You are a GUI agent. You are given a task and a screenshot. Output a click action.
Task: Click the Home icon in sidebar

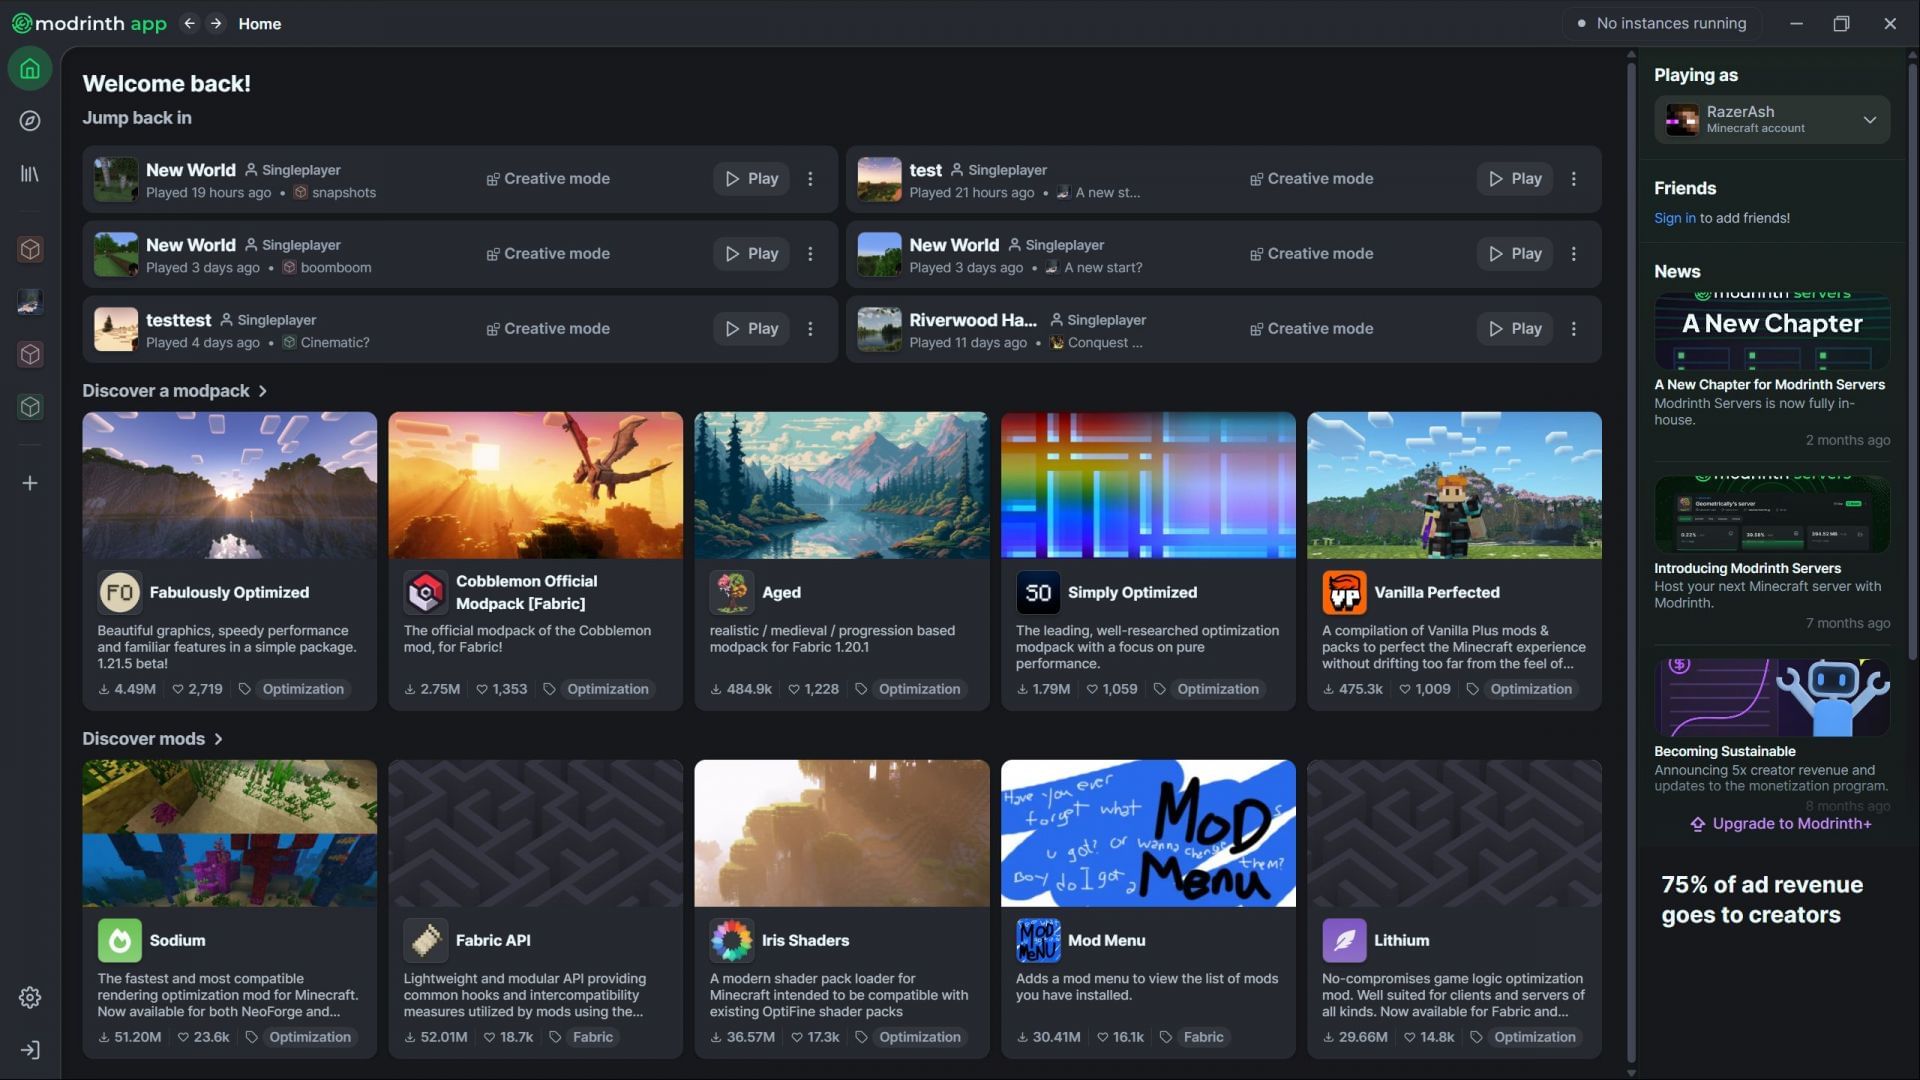click(30, 69)
